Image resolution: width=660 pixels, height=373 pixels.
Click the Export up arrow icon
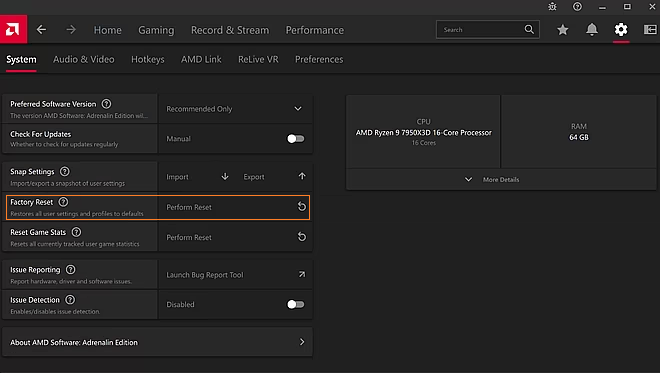302,176
